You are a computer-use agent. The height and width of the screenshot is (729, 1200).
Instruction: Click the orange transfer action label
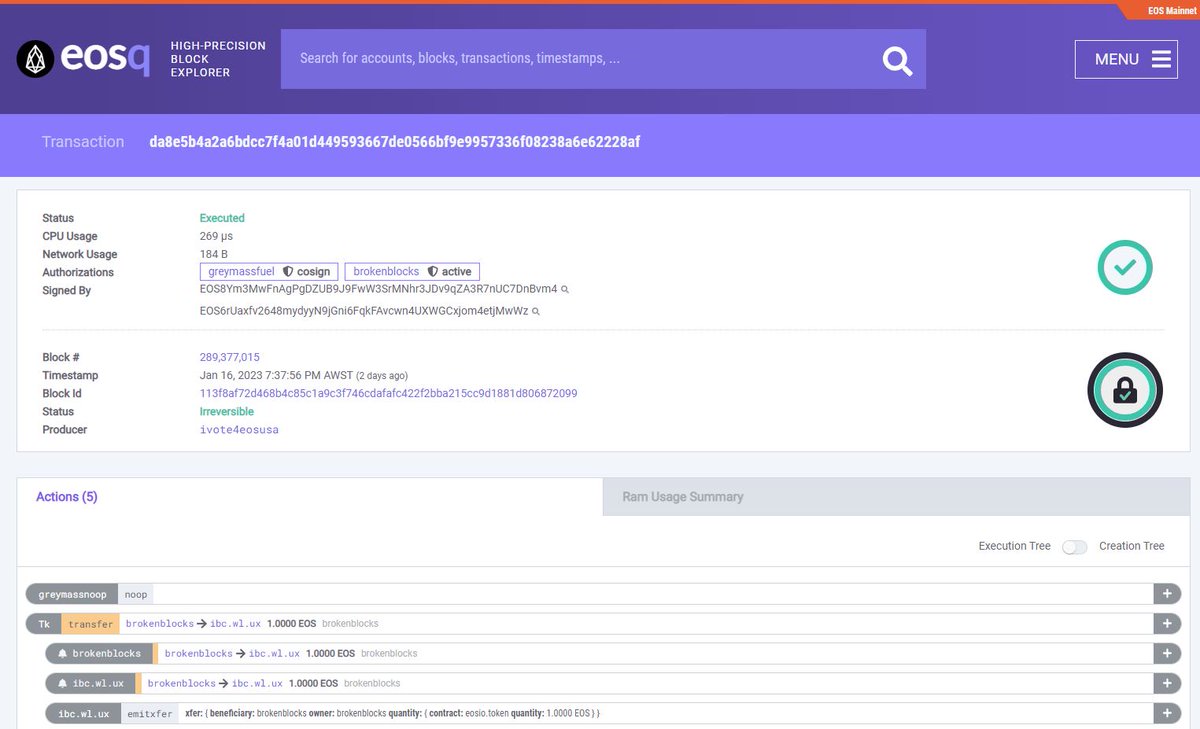90,624
